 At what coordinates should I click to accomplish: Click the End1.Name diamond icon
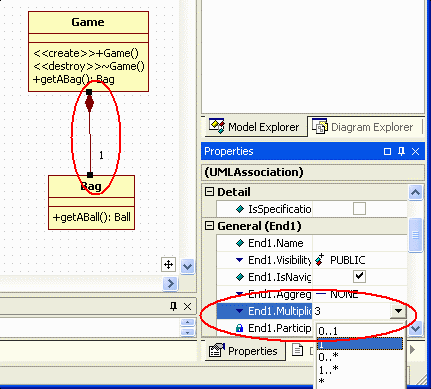point(240,243)
